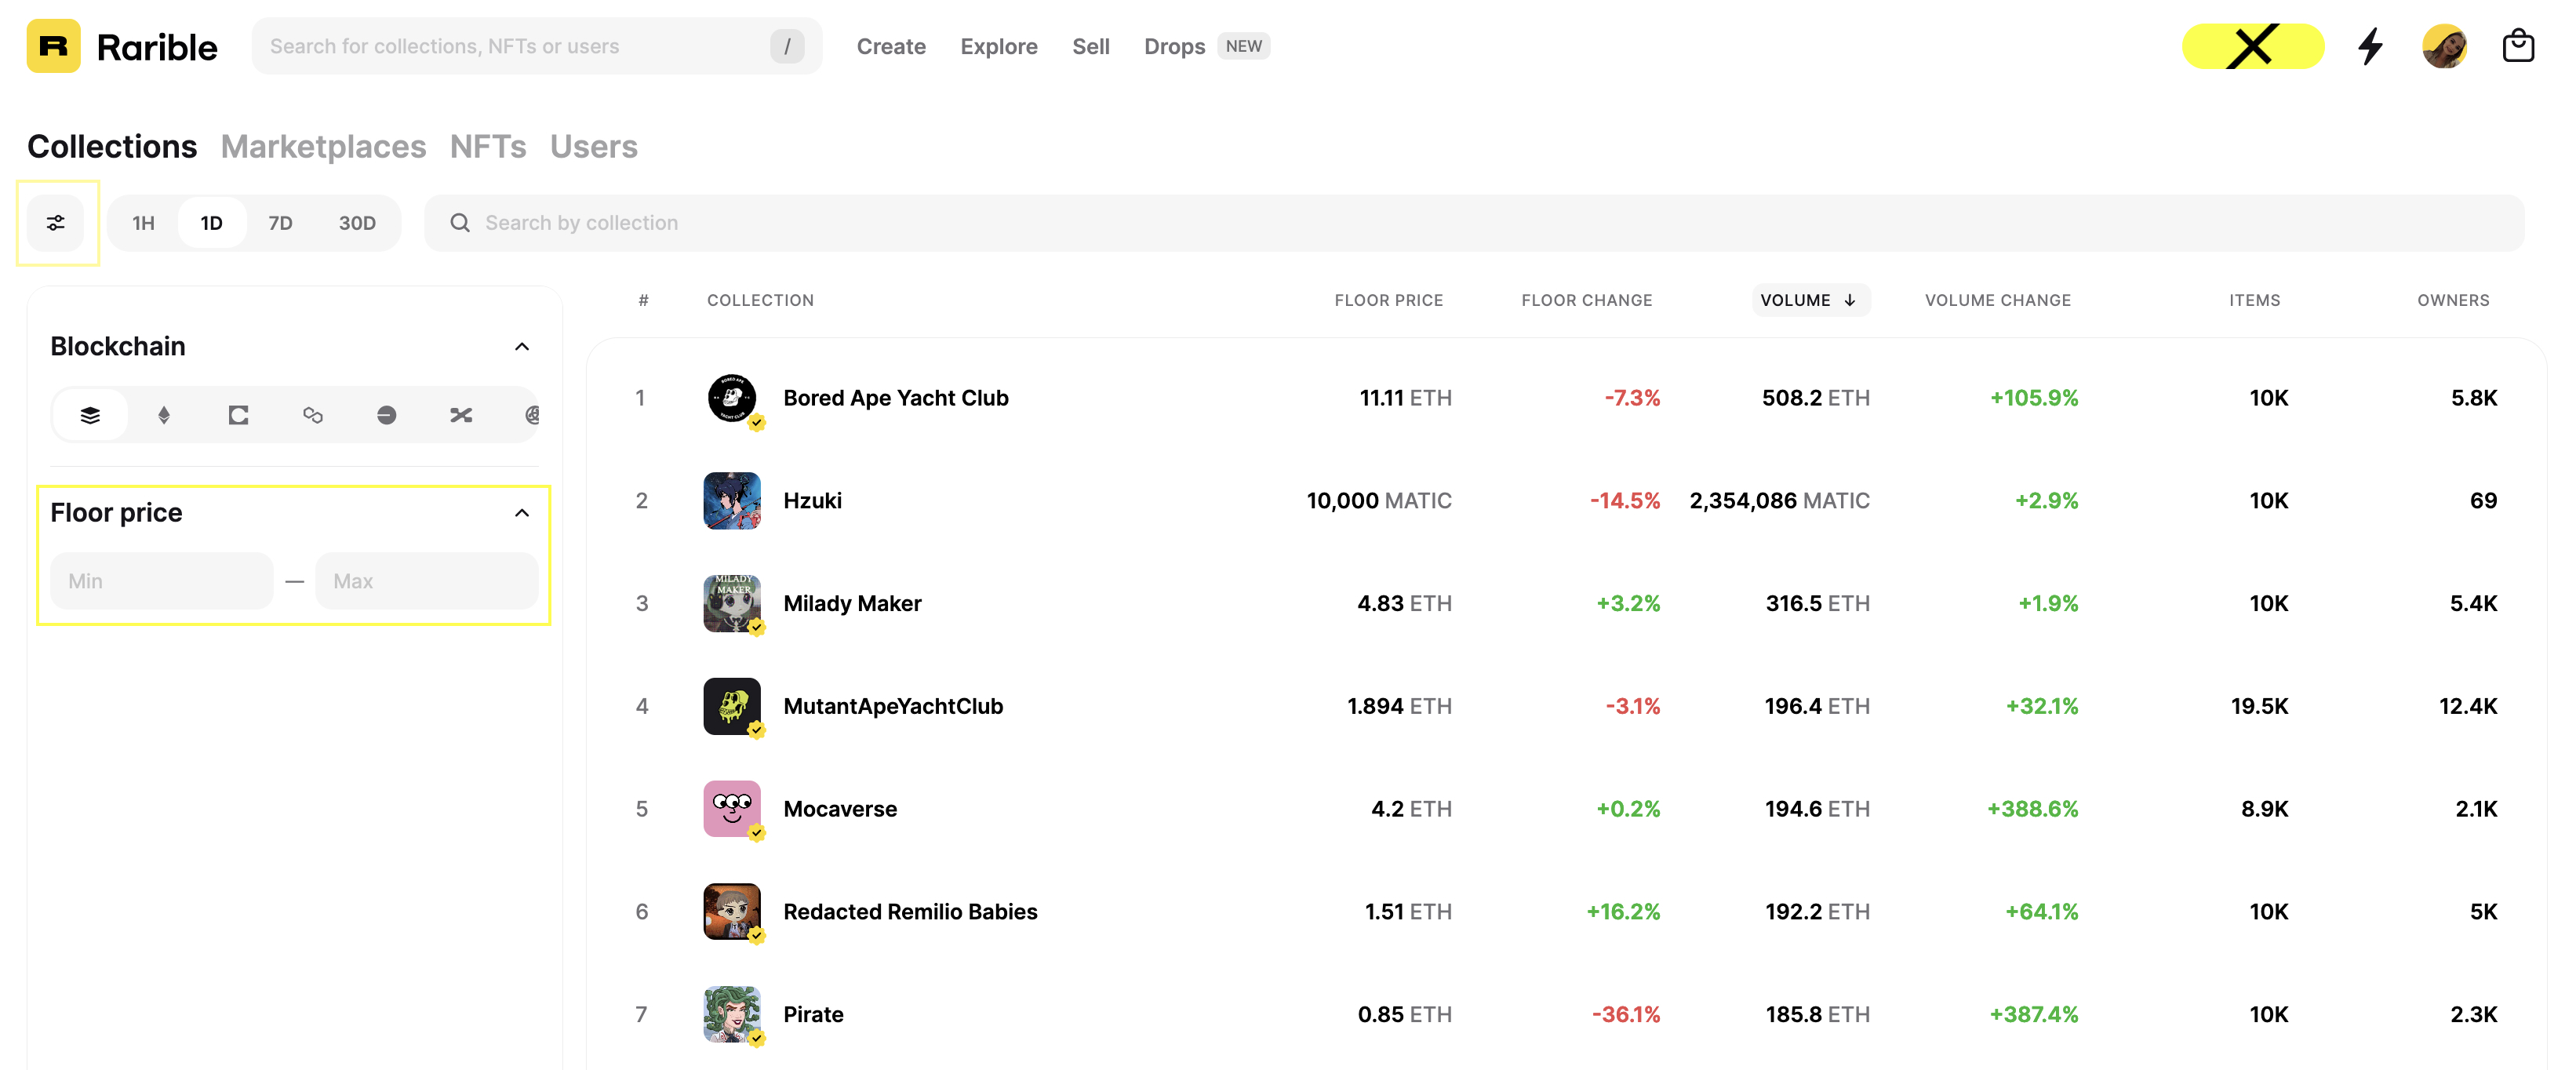
Task: Open Mocaverse collection avatar
Action: [x=732, y=809]
